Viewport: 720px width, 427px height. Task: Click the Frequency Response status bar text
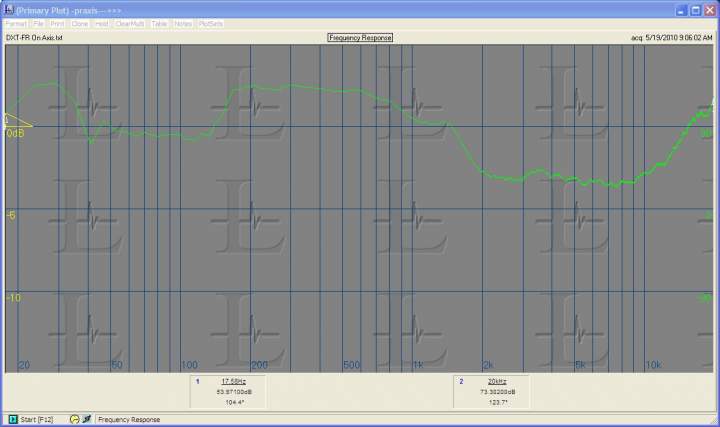point(129,420)
